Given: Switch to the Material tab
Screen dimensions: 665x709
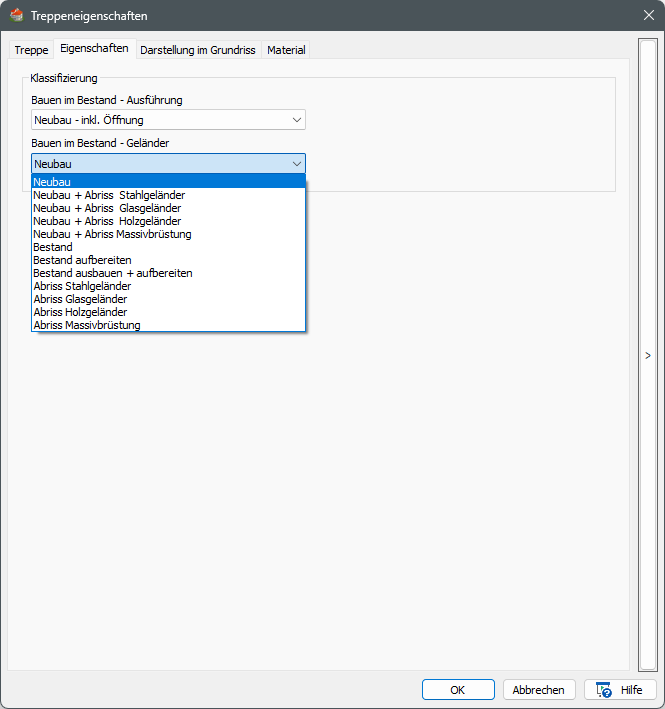Looking at the screenshot, I should (x=286, y=50).
